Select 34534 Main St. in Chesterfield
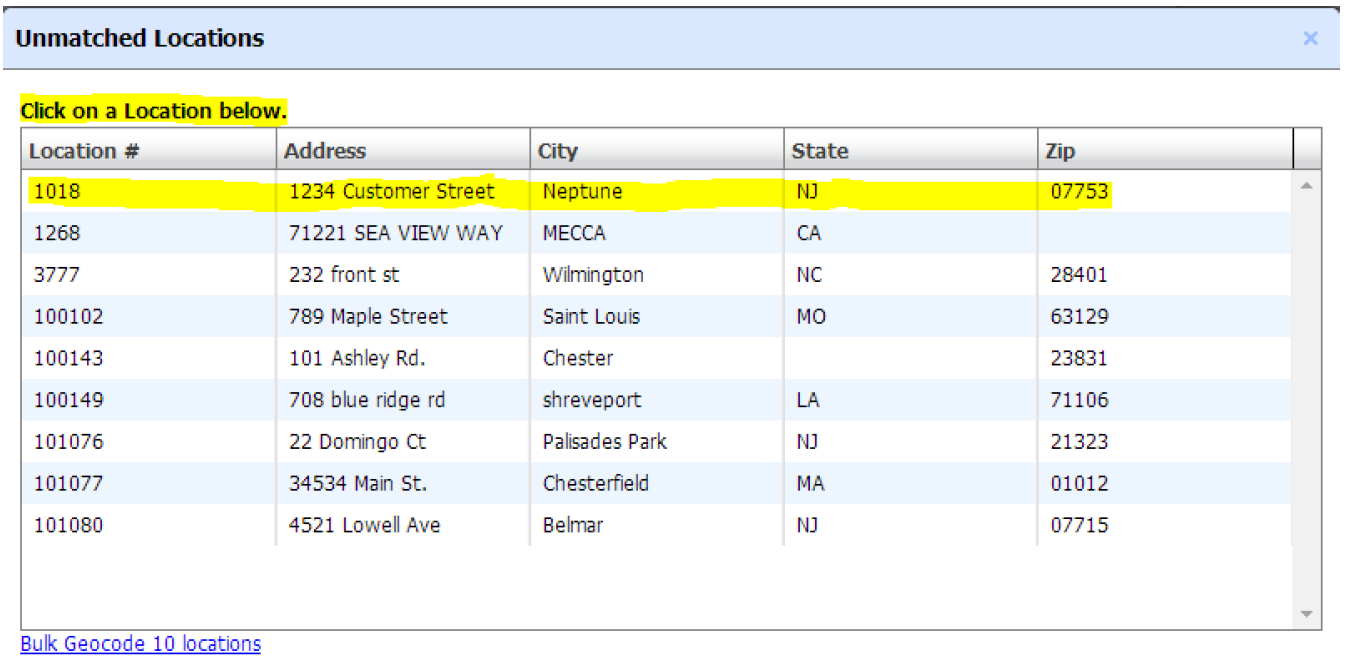This screenshot has width=1347, height=666. coord(358,484)
